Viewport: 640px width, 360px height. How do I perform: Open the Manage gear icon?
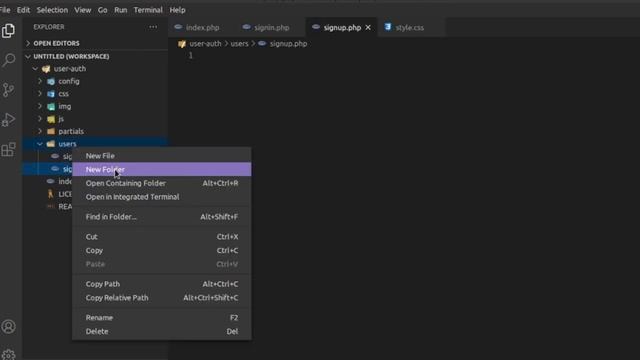tap(8, 355)
